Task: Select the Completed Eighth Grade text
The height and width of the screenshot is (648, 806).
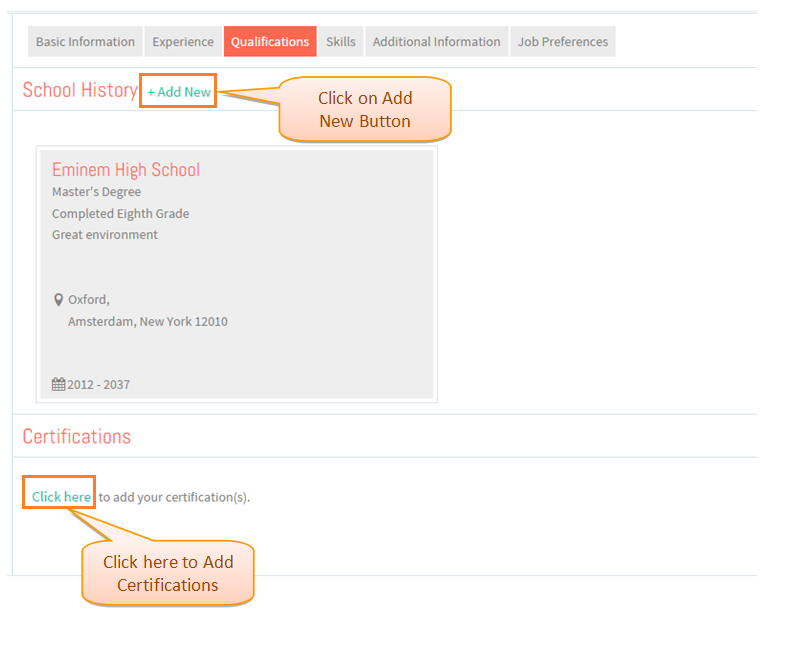Action: 120,213
